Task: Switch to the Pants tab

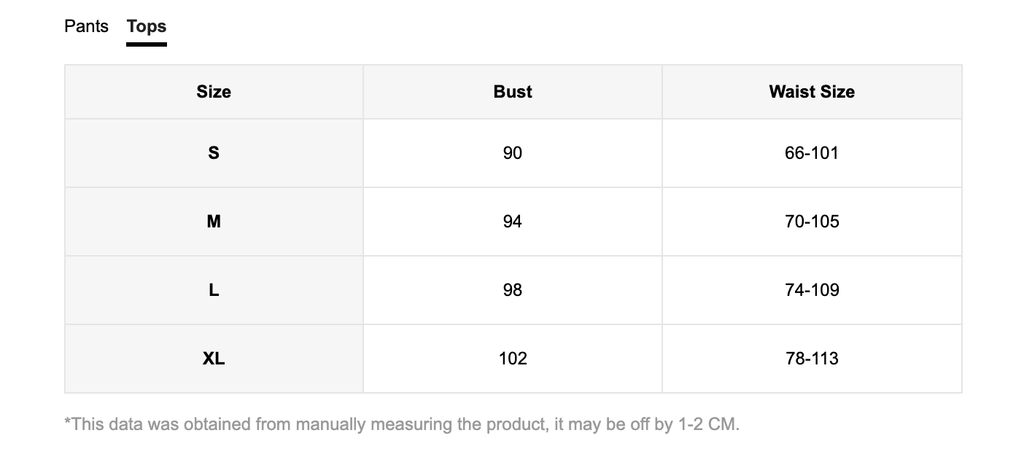Action: (x=86, y=26)
